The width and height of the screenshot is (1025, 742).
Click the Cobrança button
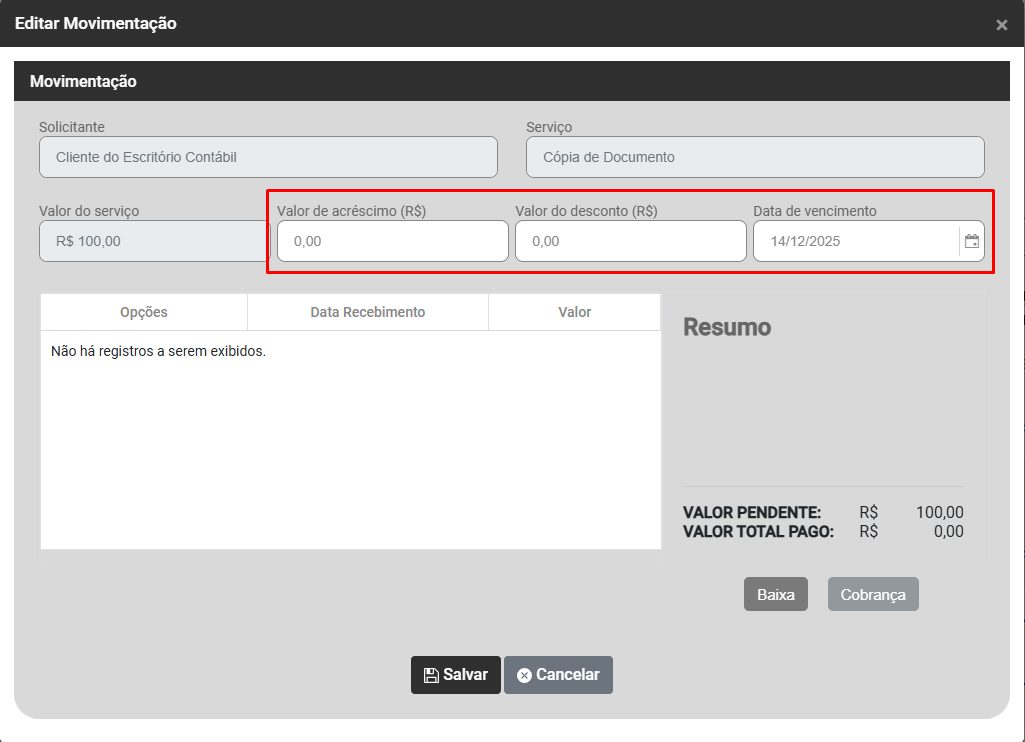pos(872,594)
